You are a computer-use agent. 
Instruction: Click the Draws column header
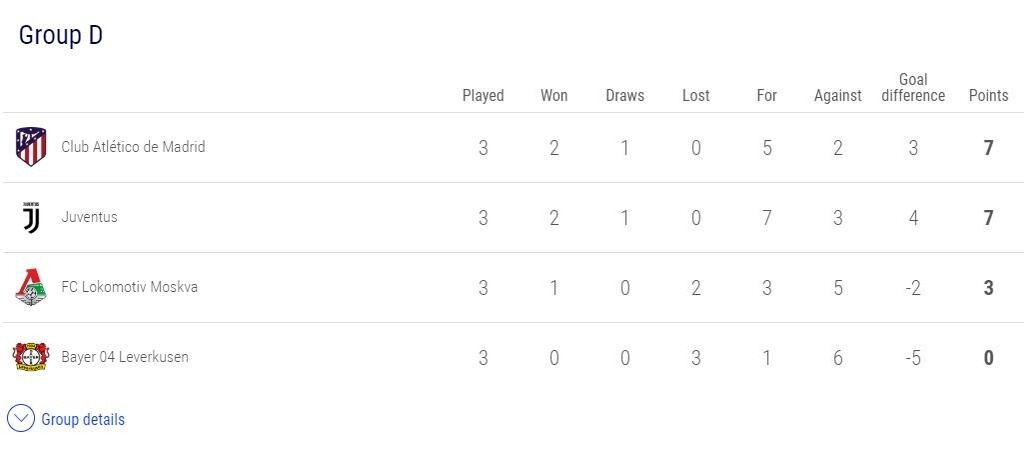625,96
